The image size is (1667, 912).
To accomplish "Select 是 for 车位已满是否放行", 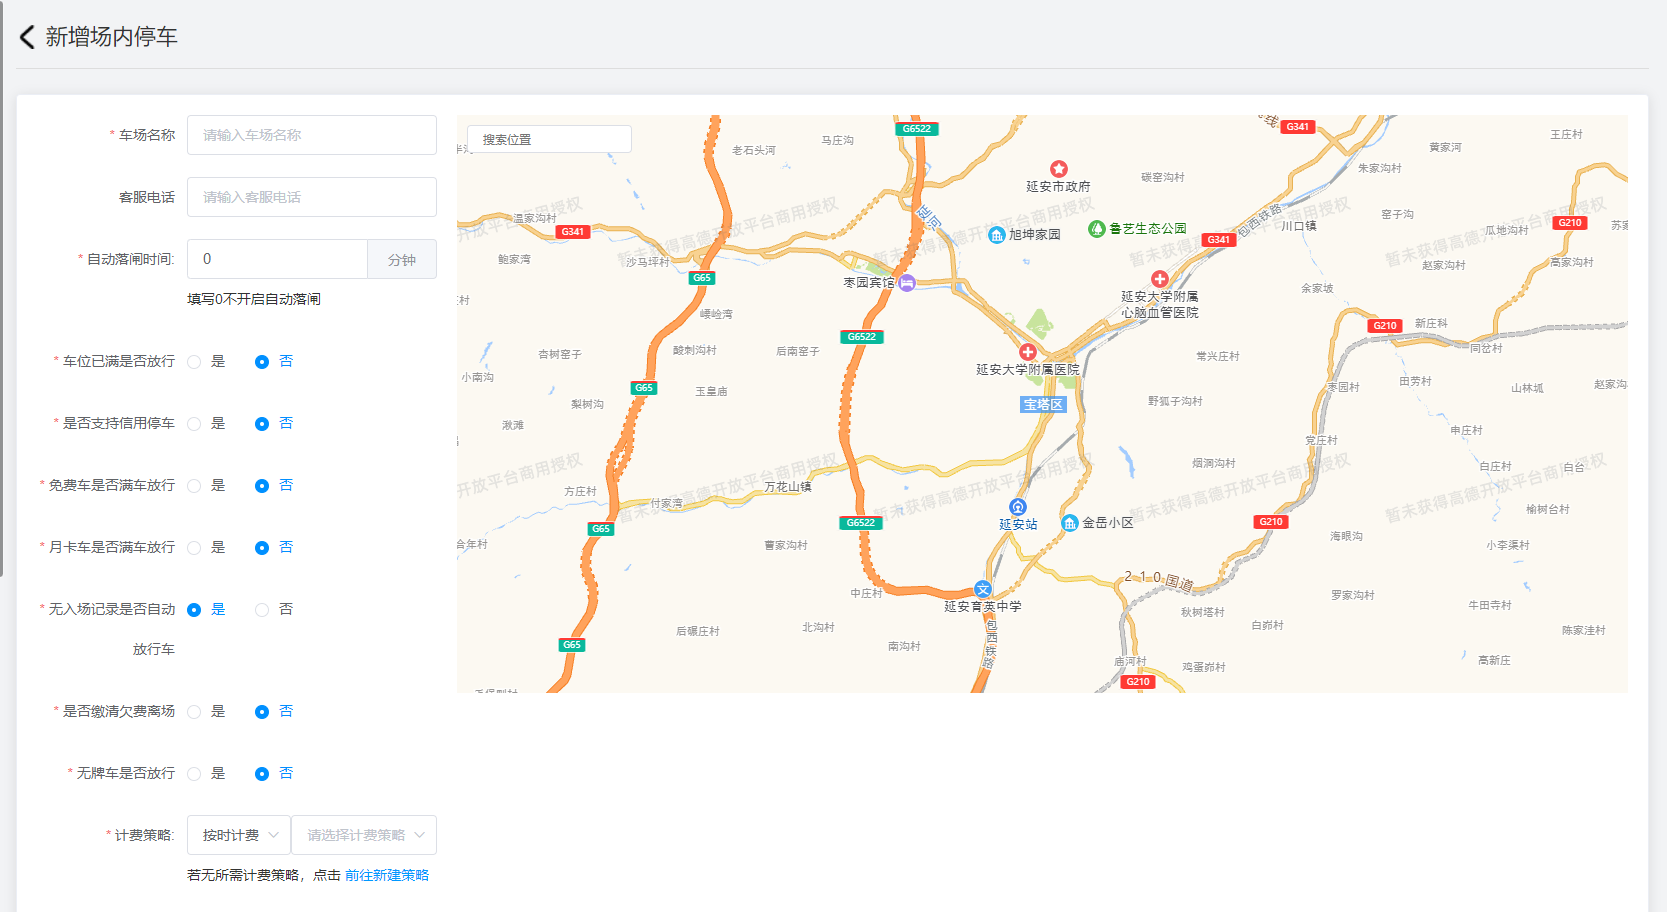I will click(195, 362).
